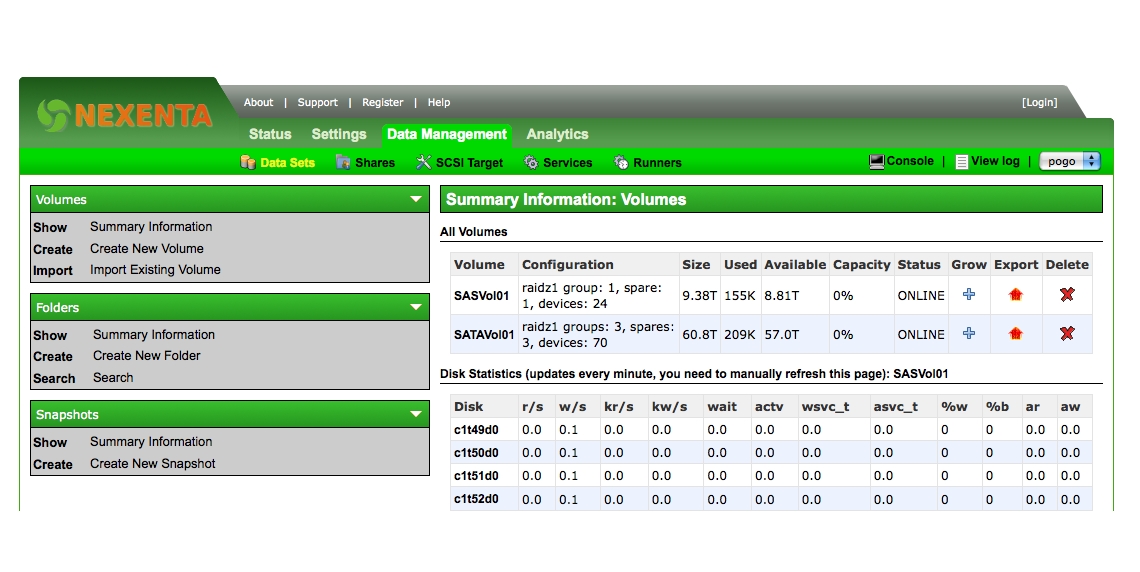This screenshot has width=1140, height=572.
Task: Show Folders Summary Information
Action: point(154,334)
